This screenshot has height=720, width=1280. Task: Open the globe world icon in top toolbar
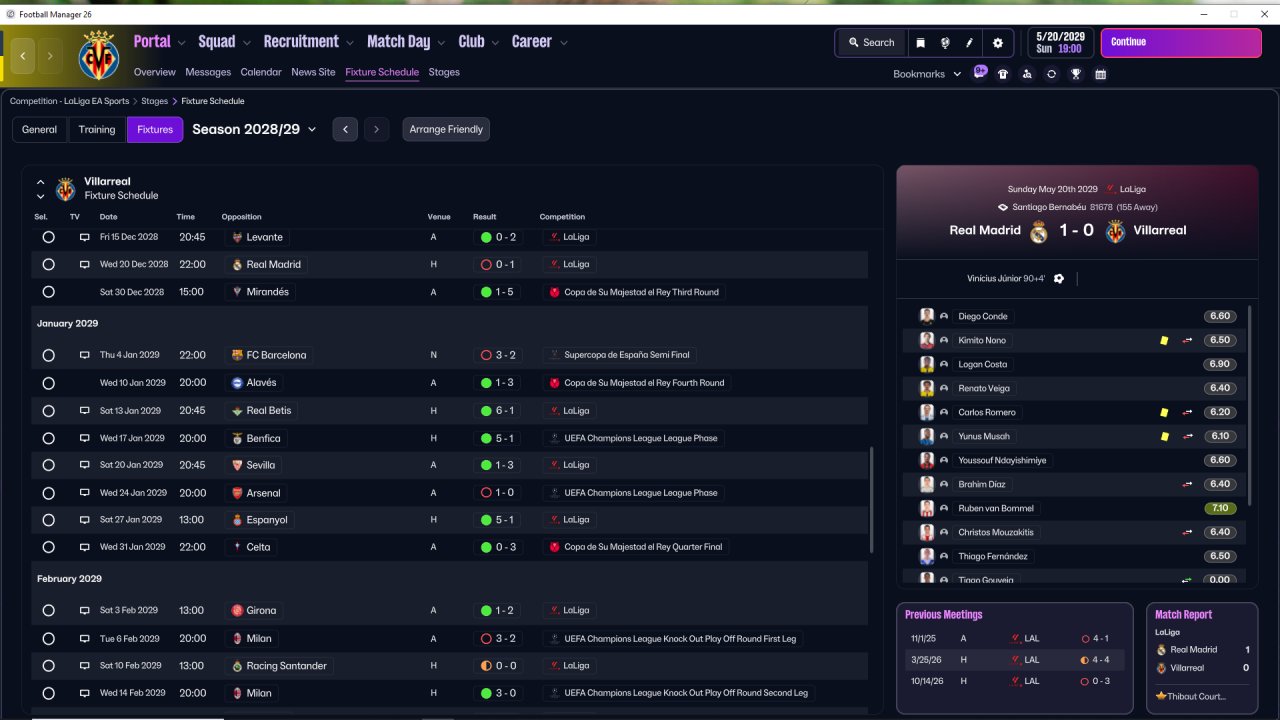point(945,43)
